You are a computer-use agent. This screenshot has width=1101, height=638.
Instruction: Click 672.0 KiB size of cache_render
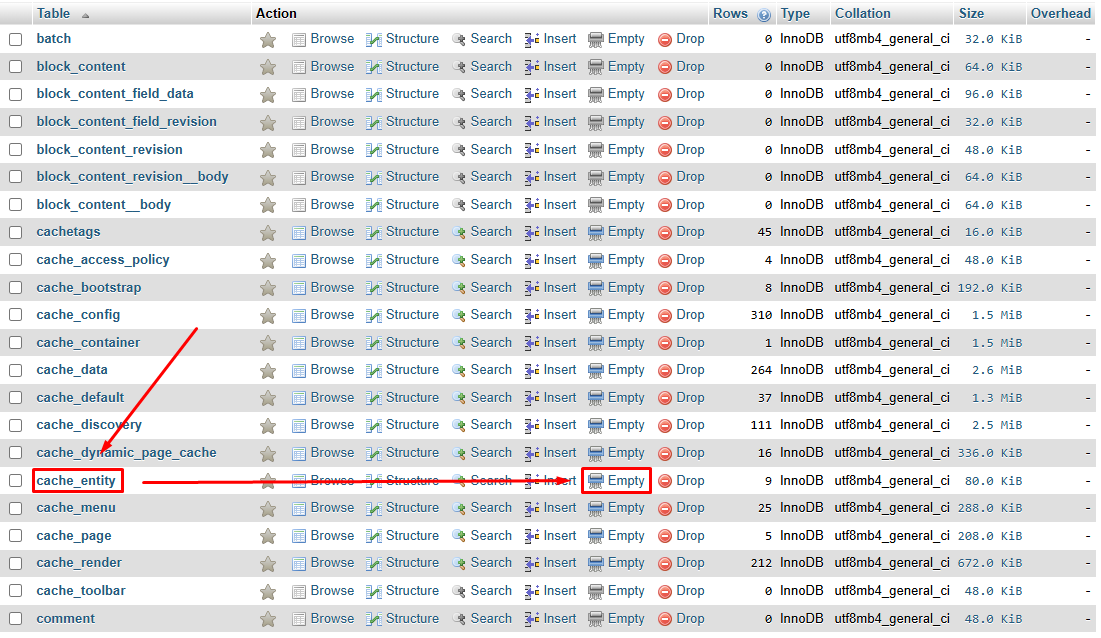click(x=990, y=564)
